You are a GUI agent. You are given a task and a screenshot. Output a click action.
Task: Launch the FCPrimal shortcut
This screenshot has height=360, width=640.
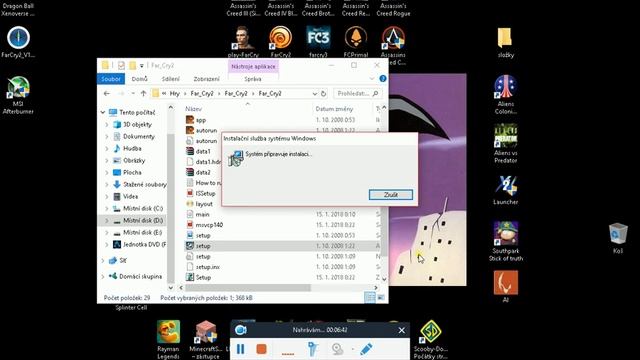pos(356,41)
